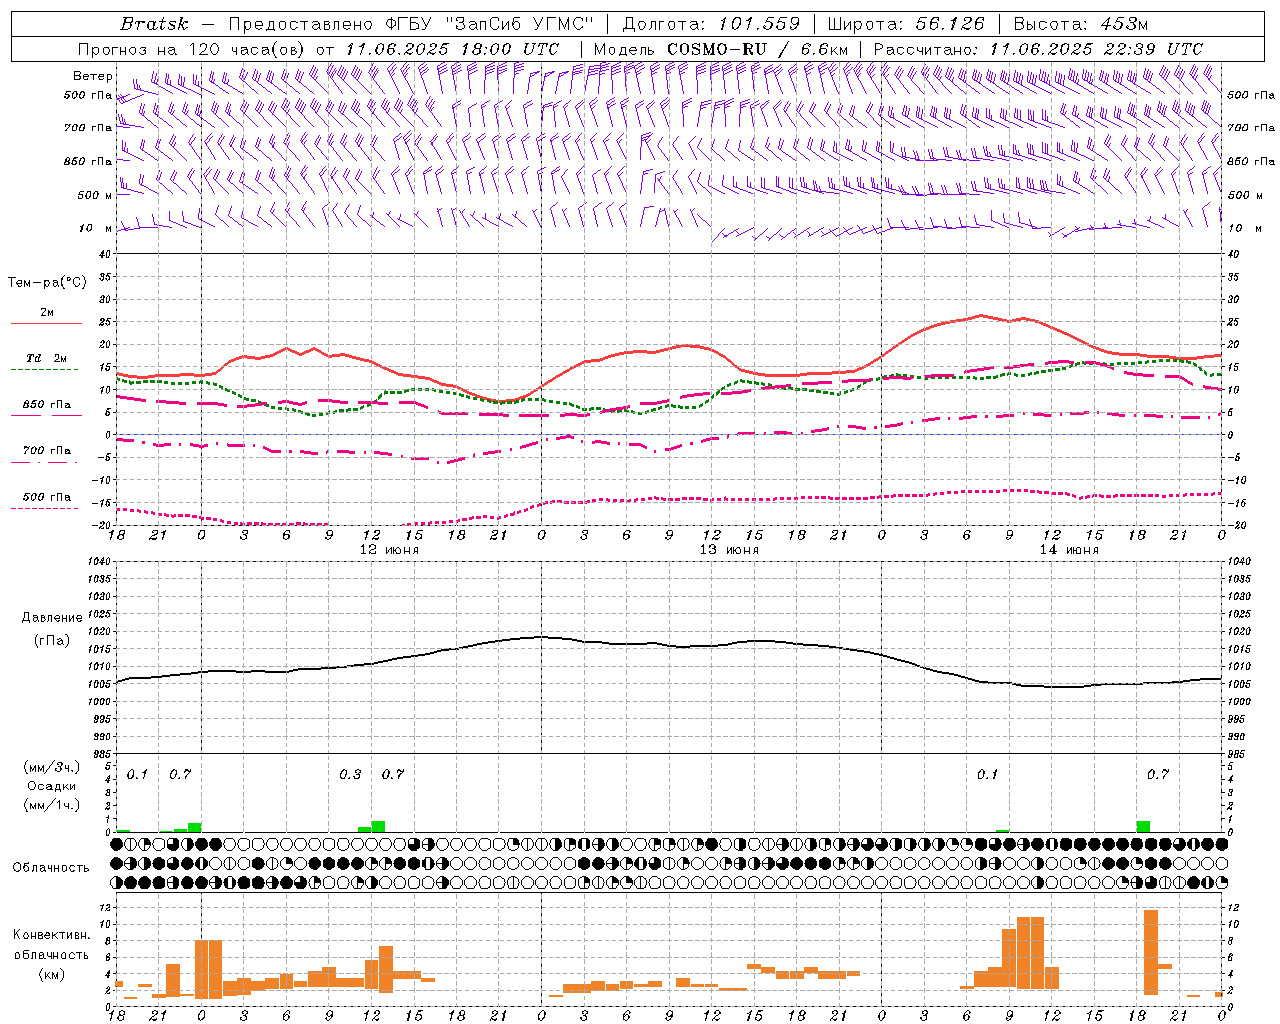Click the Ветер wind panel label
The height and width of the screenshot is (1024, 1280).
(x=92, y=76)
